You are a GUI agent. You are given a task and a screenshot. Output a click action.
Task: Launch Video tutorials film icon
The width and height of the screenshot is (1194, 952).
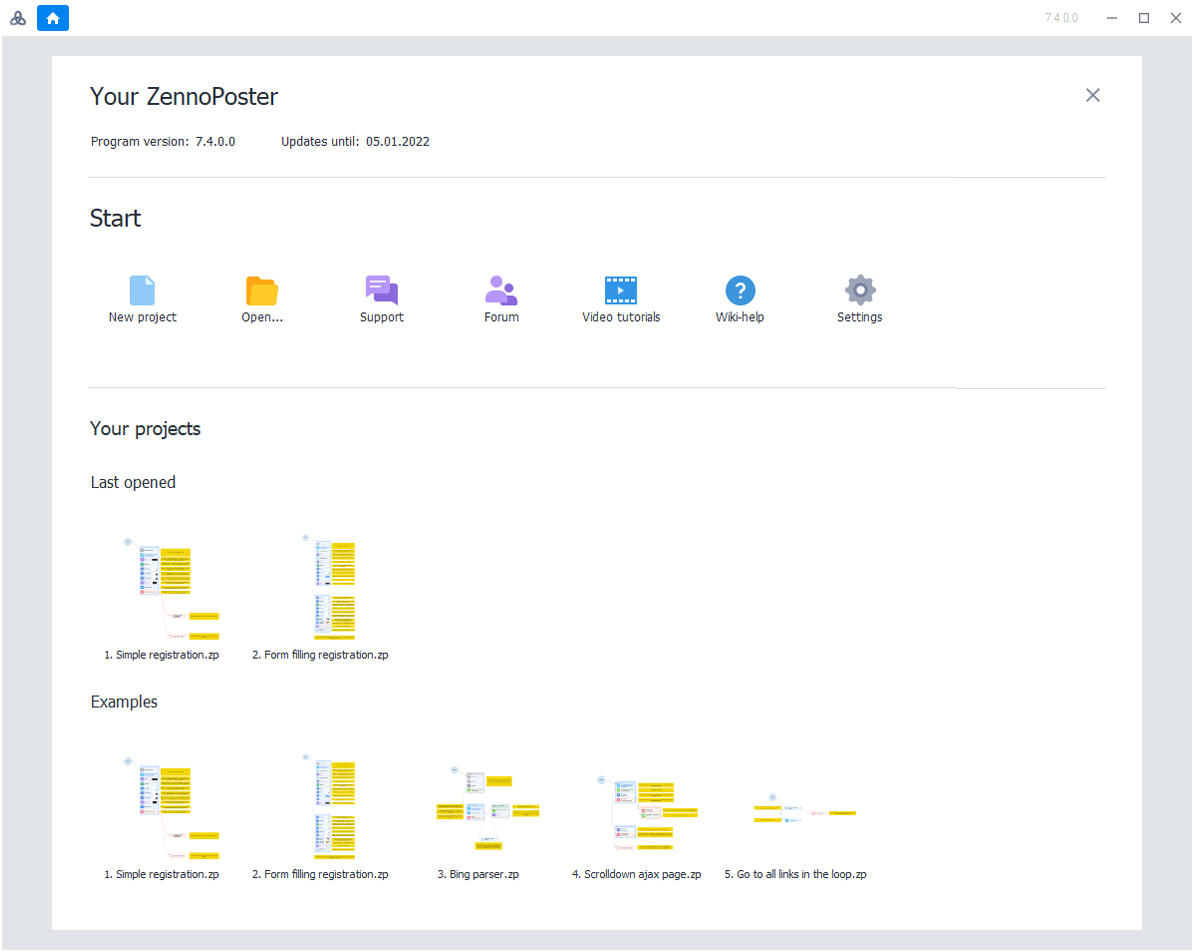621,291
